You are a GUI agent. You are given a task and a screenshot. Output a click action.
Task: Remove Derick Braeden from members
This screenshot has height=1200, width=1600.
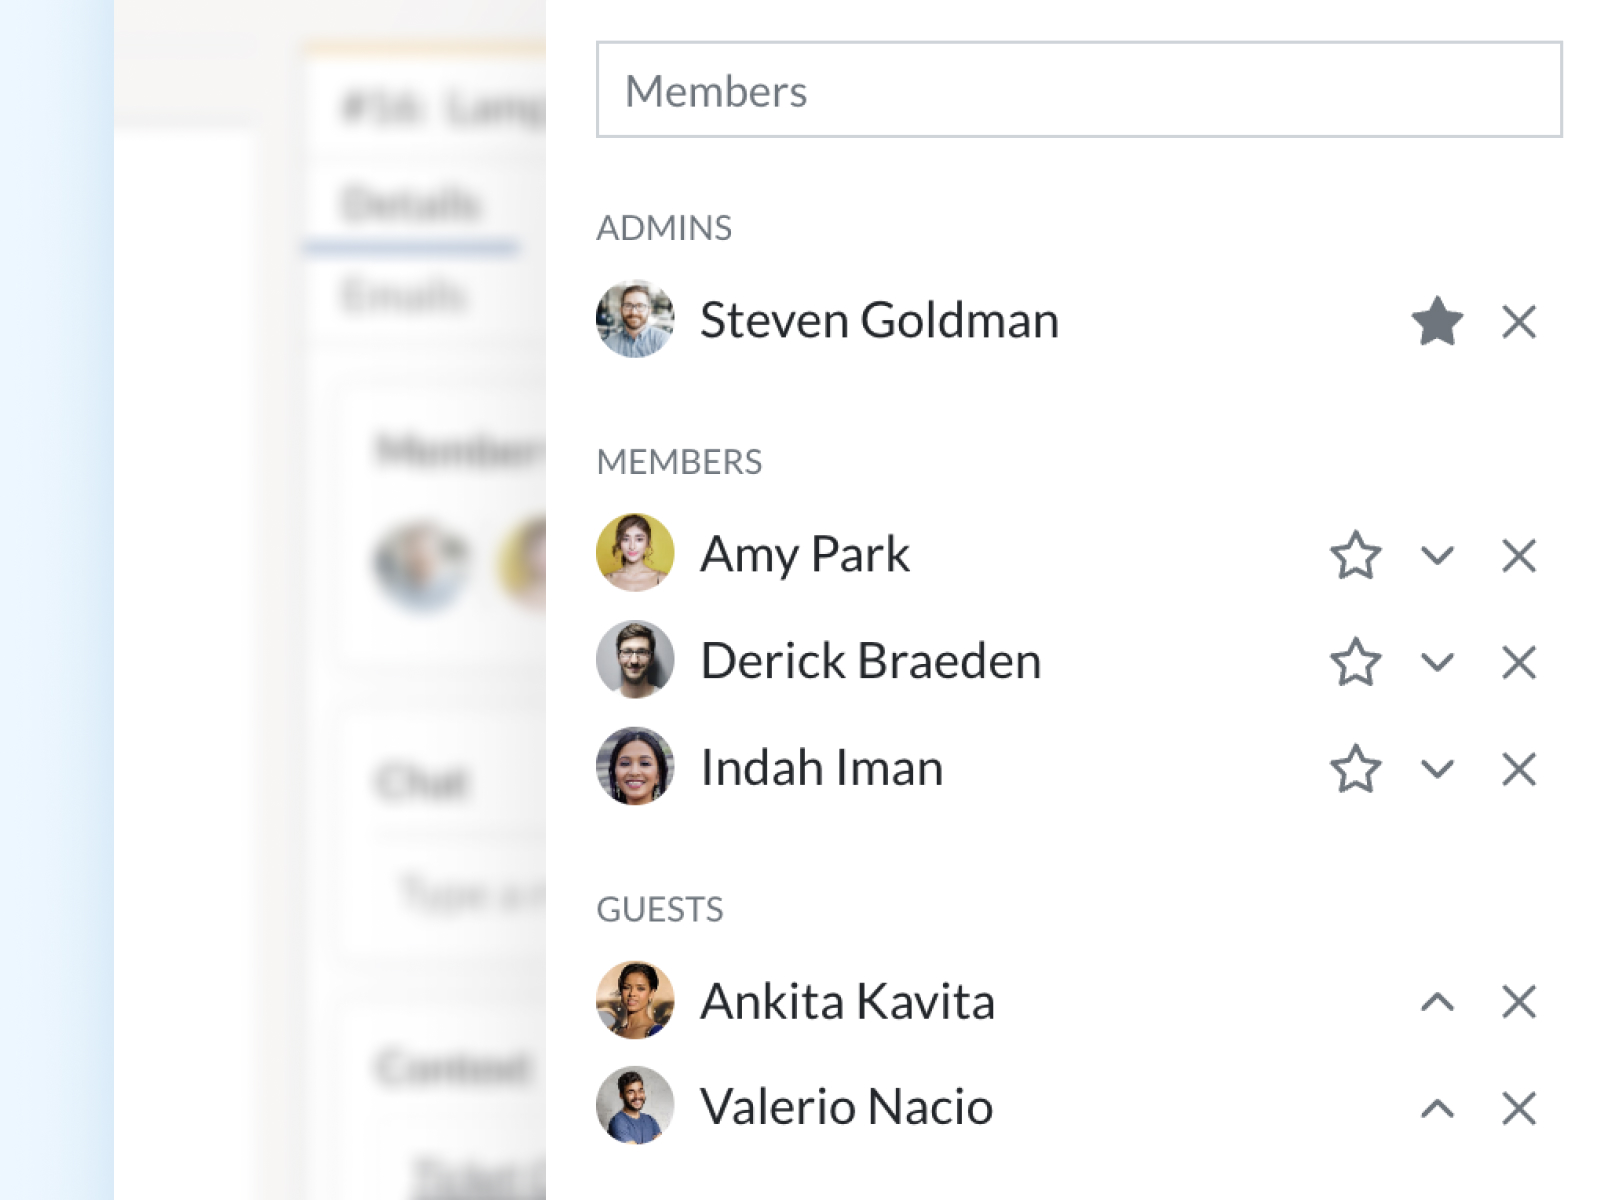click(1518, 662)
